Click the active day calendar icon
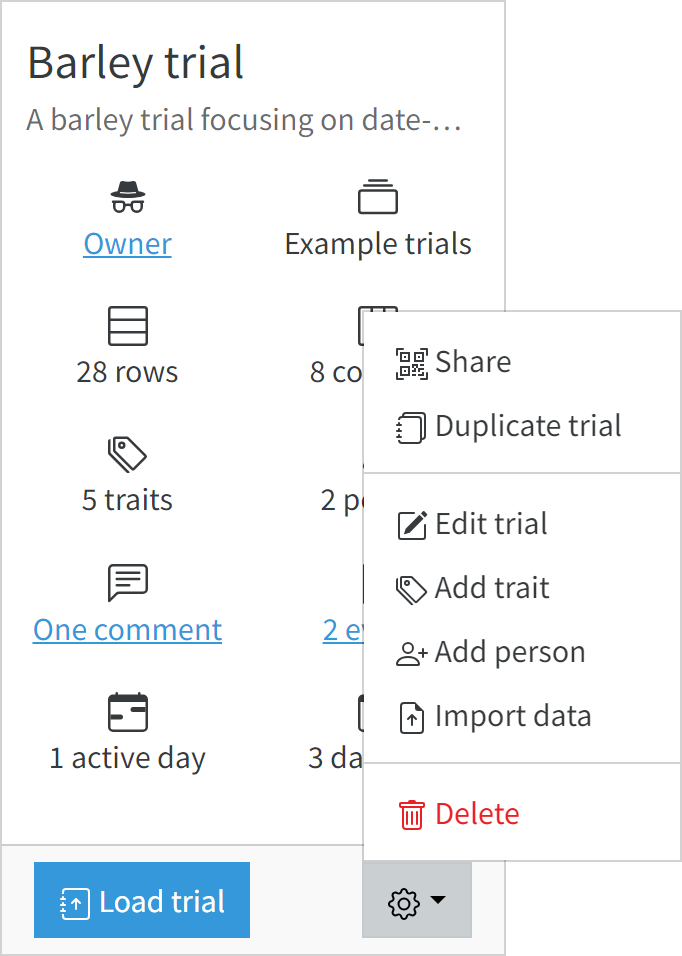682x956 pixels. pos(127,712)
